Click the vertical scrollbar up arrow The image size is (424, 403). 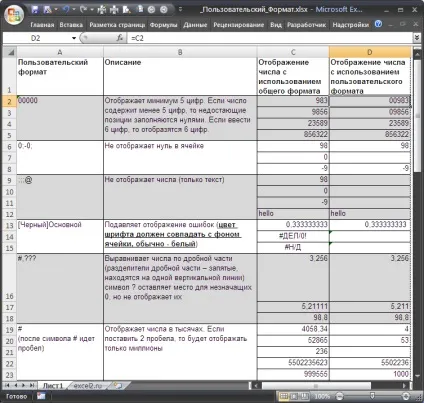tap(417, 53)
